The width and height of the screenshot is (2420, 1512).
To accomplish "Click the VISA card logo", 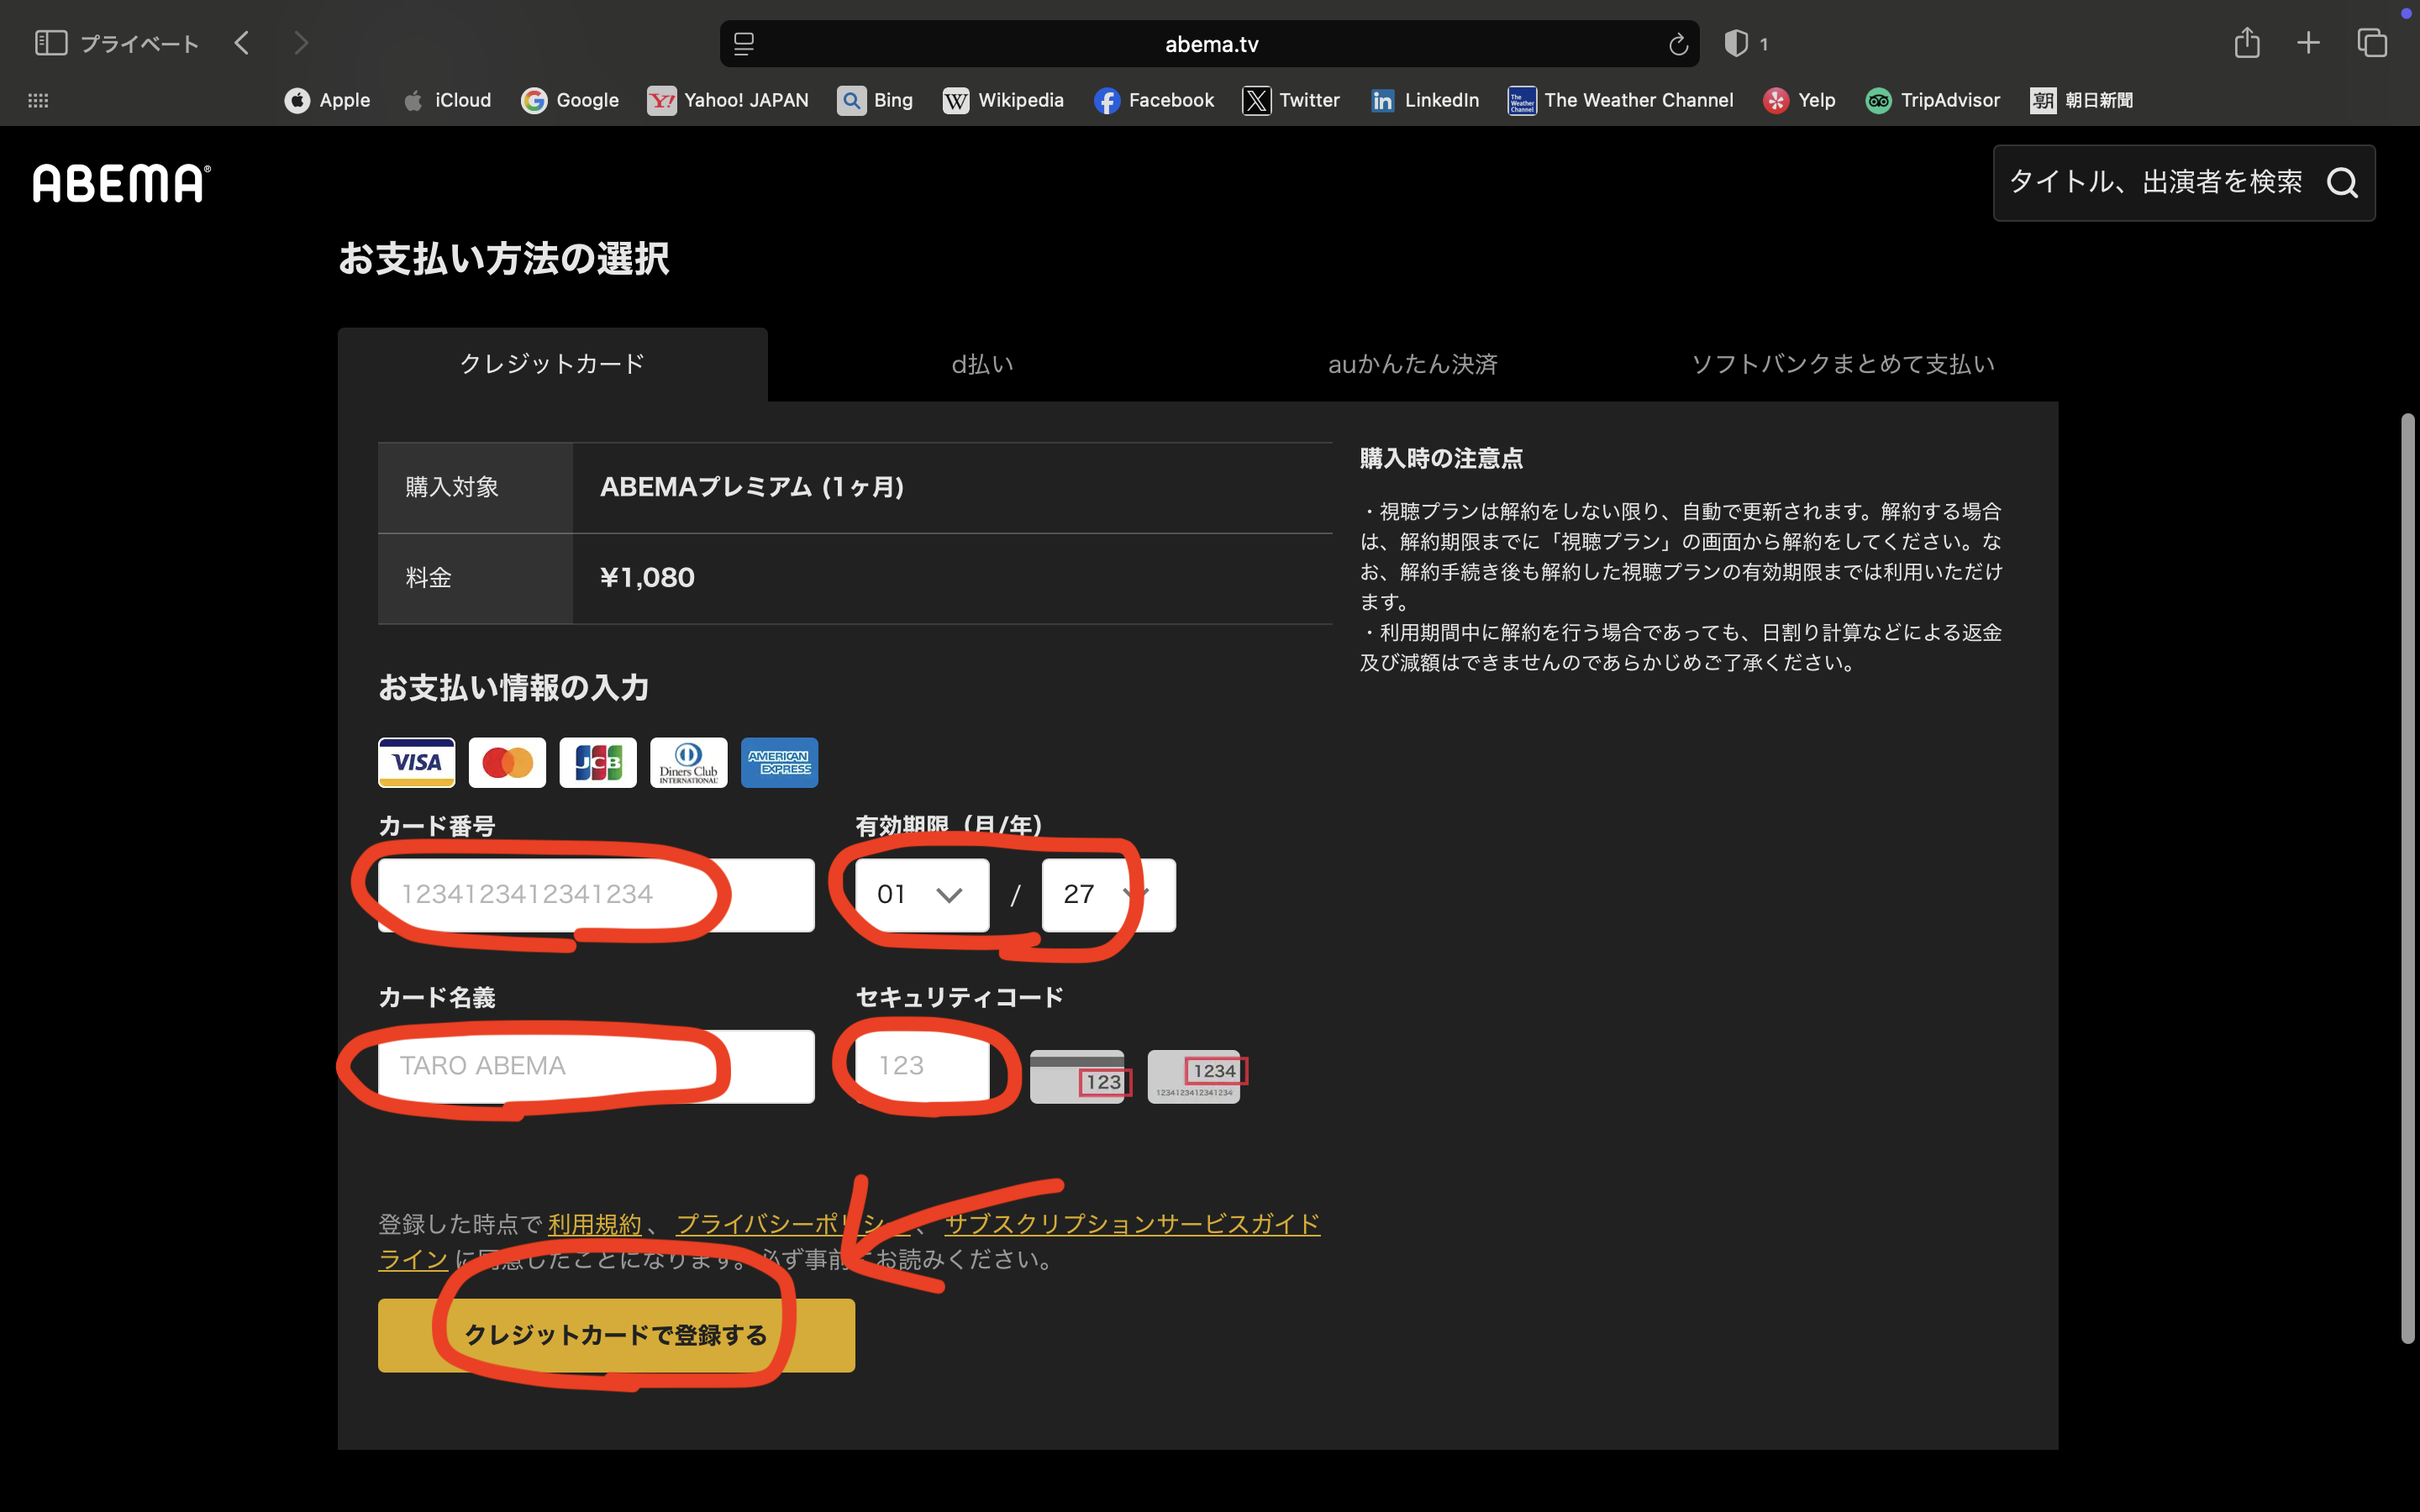I will click(x=416, y=762).
